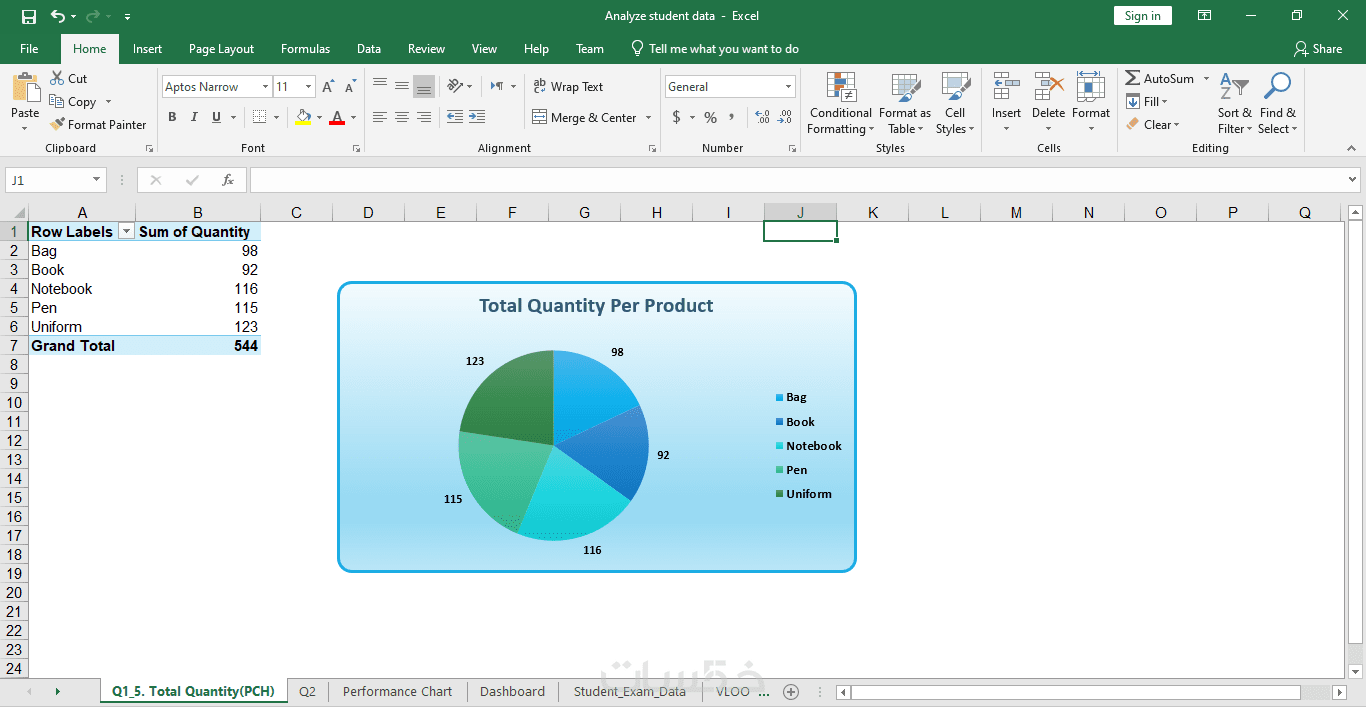Viewport: 1366px width, 707px height.
Task: Expand the Number Format General dropdown
Action: tap(788, 87)
